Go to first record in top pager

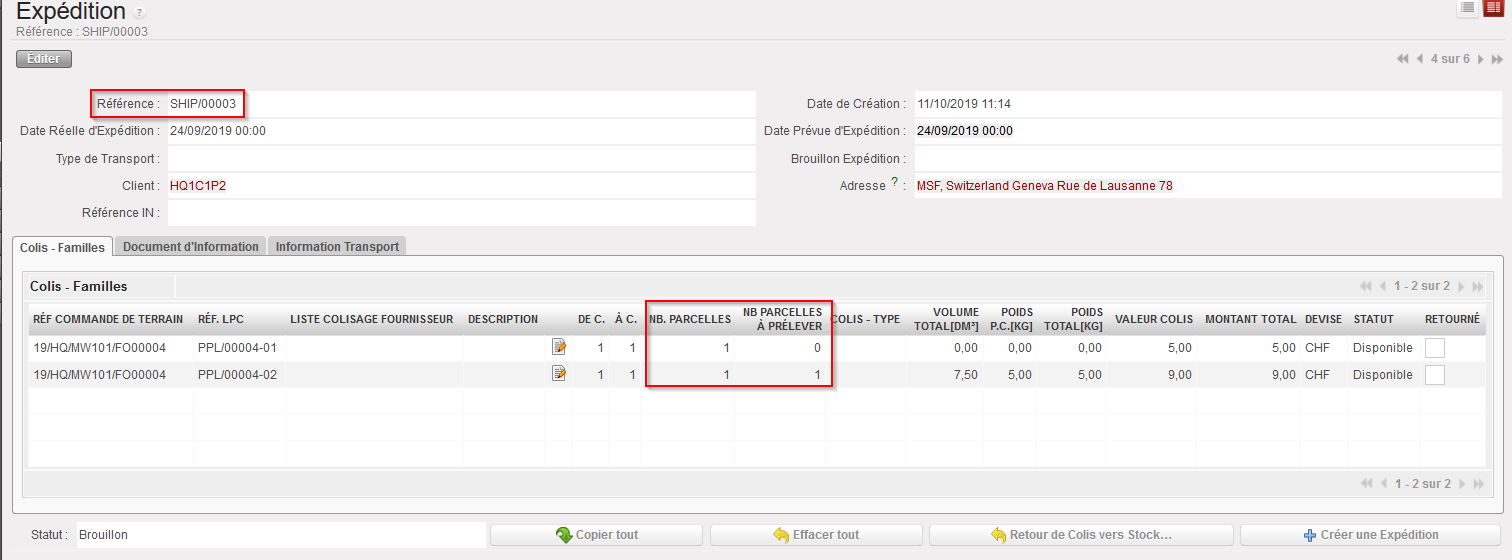[x=1403, y=59]
